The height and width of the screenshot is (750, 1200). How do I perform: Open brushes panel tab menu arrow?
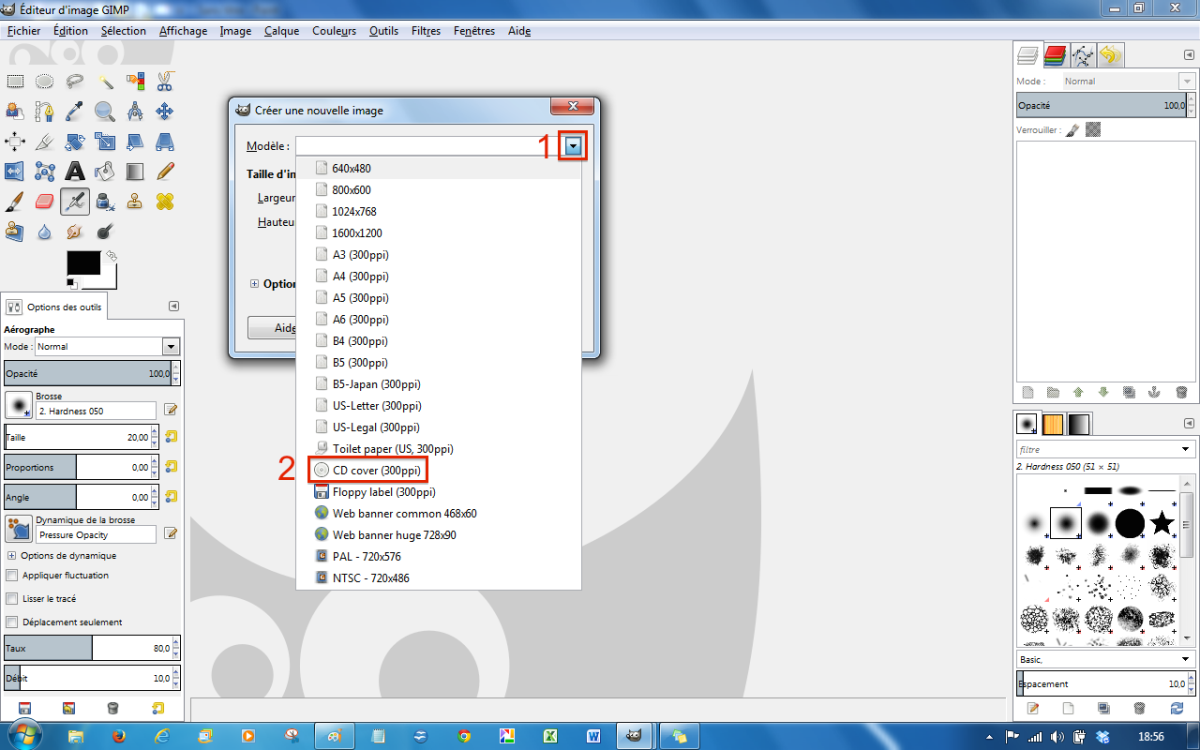(x=1187, y=423)
